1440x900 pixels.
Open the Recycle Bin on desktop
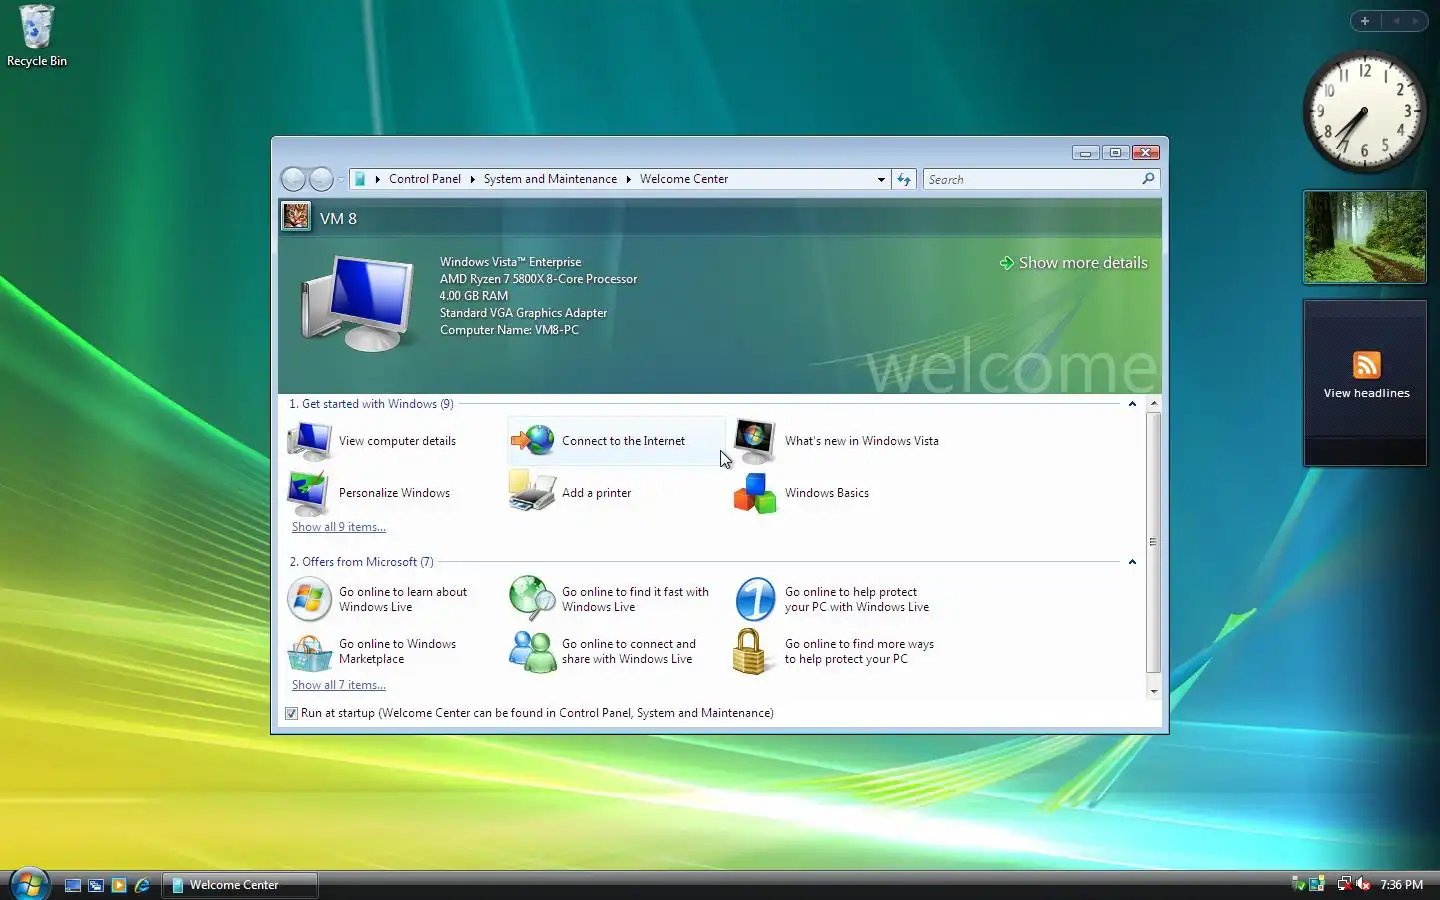pyautogui.click(x=37, y=36)
